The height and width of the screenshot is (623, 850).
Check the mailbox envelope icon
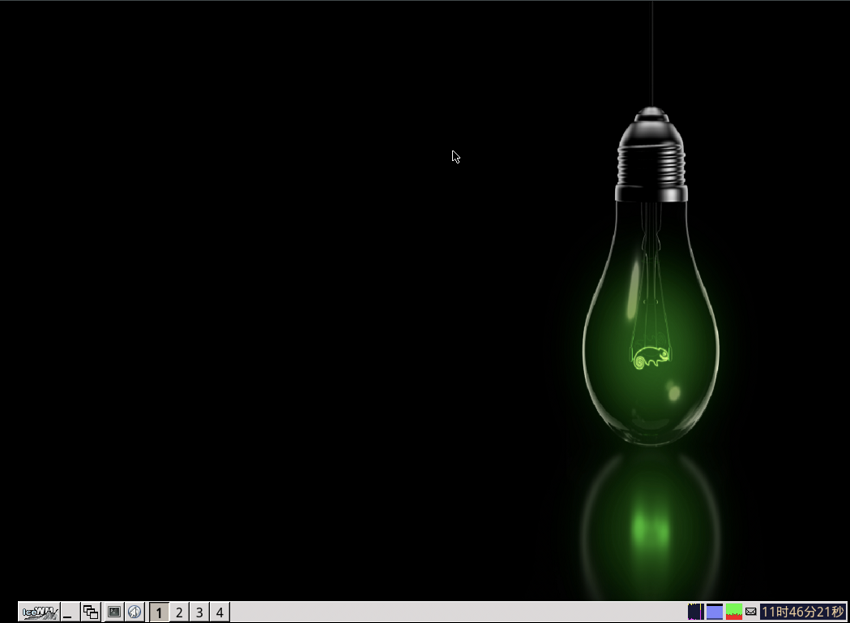click(751, 612)
